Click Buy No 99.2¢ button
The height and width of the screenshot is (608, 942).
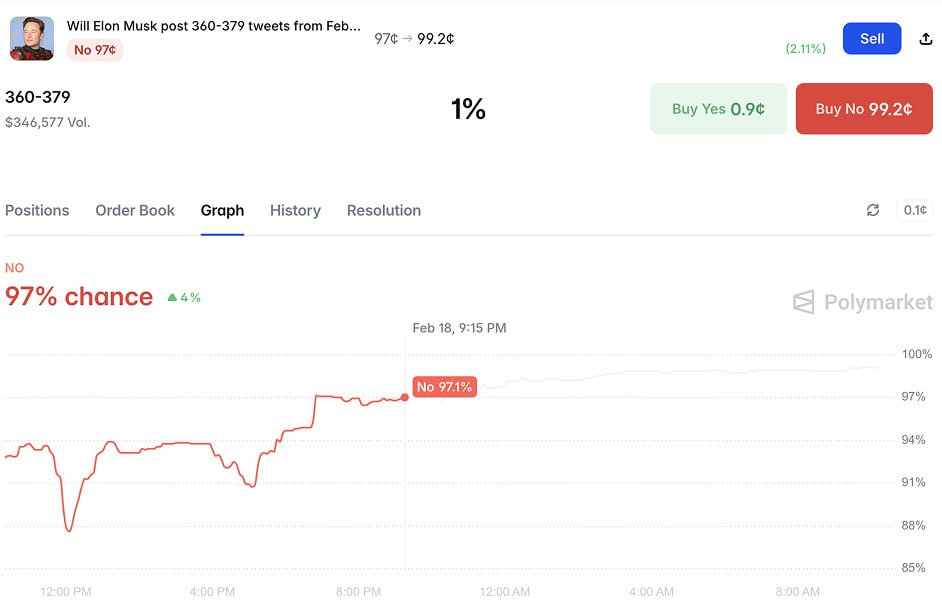(864, 109)
